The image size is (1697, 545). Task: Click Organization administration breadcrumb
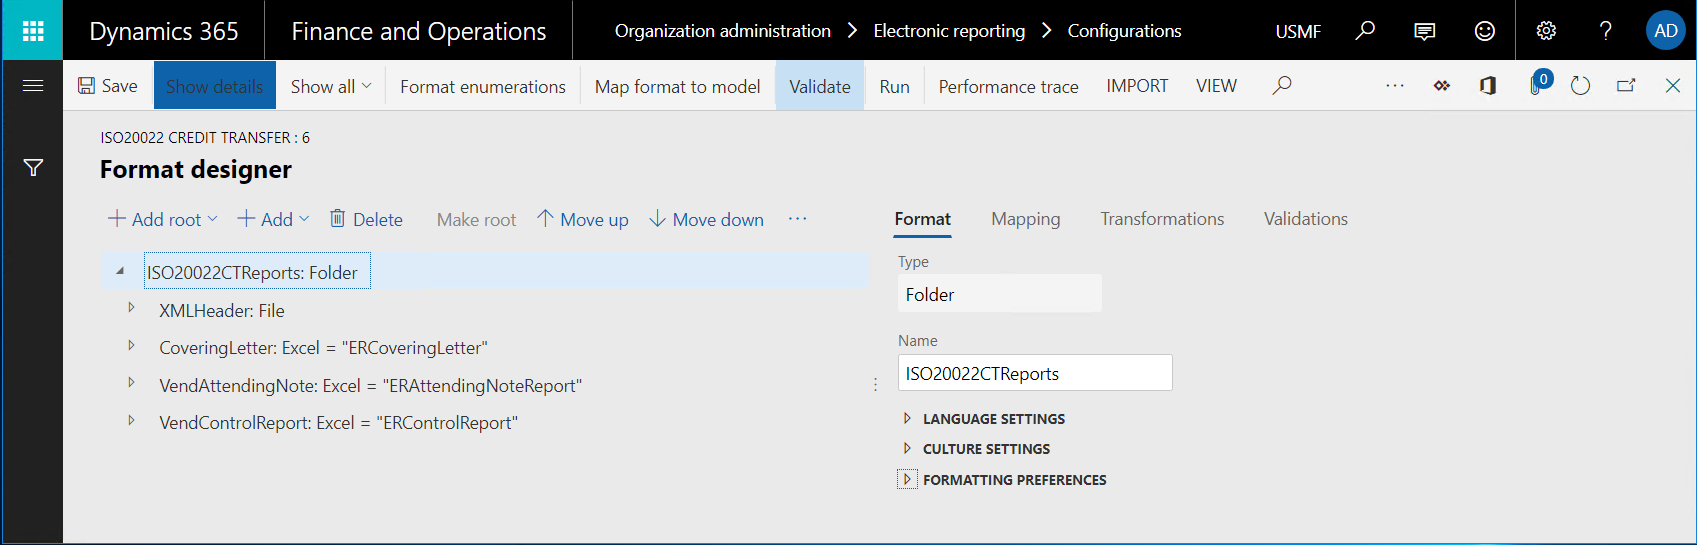coord(723,31)
